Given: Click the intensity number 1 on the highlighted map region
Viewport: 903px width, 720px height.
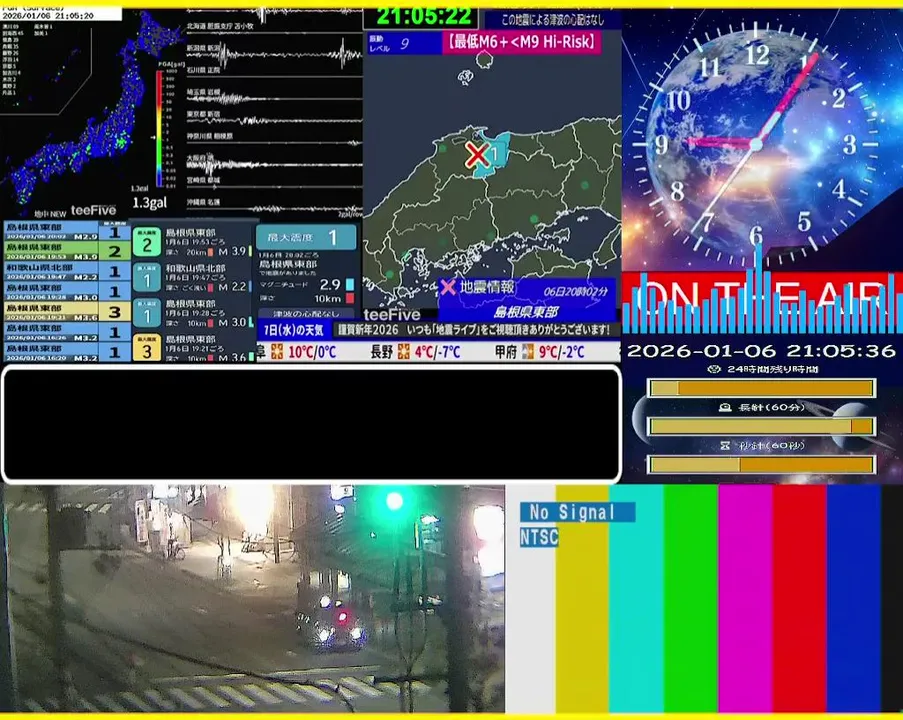Looking at the screenshot, I should click(494, 154).
